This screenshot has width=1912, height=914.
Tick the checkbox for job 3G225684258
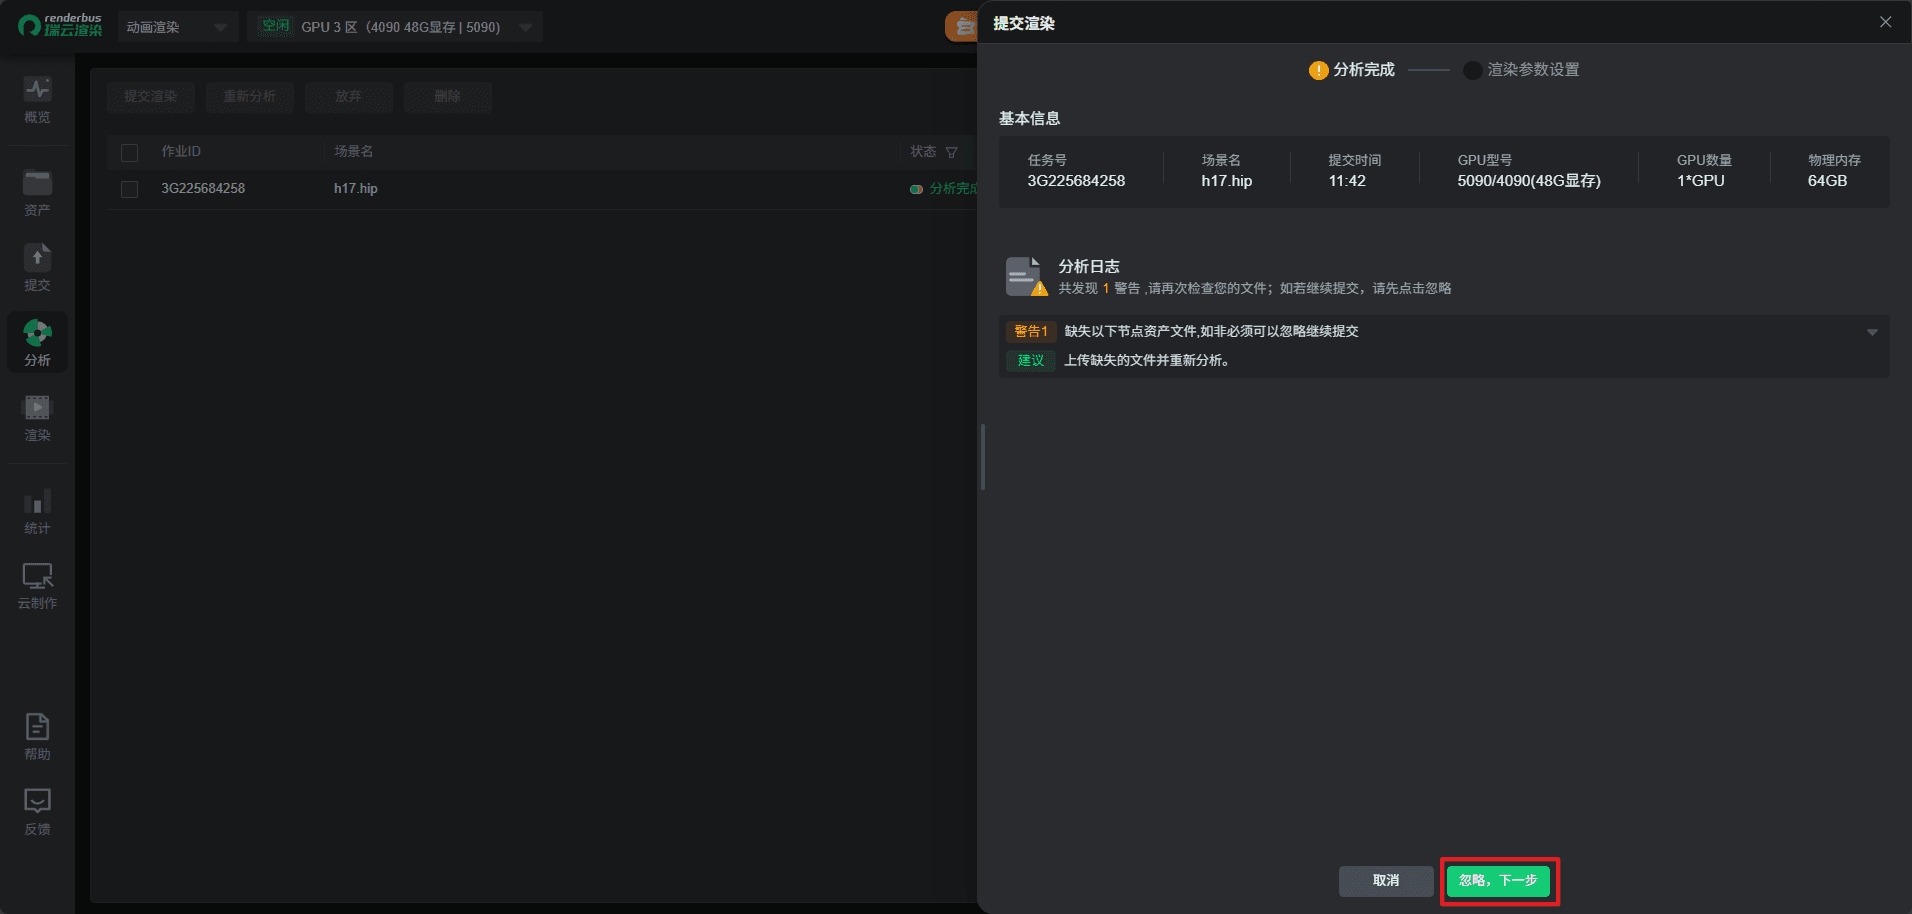(129, 189)
